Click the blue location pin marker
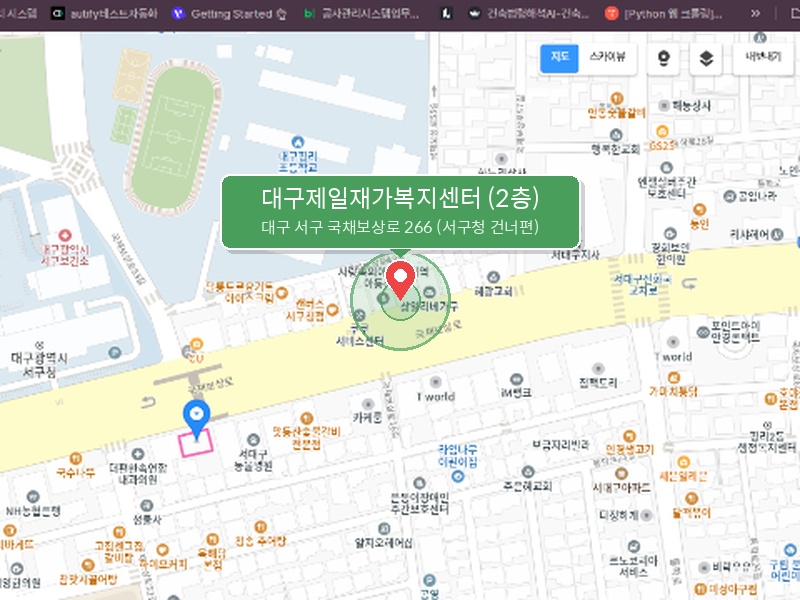800x600 pixels. [196, 418]
